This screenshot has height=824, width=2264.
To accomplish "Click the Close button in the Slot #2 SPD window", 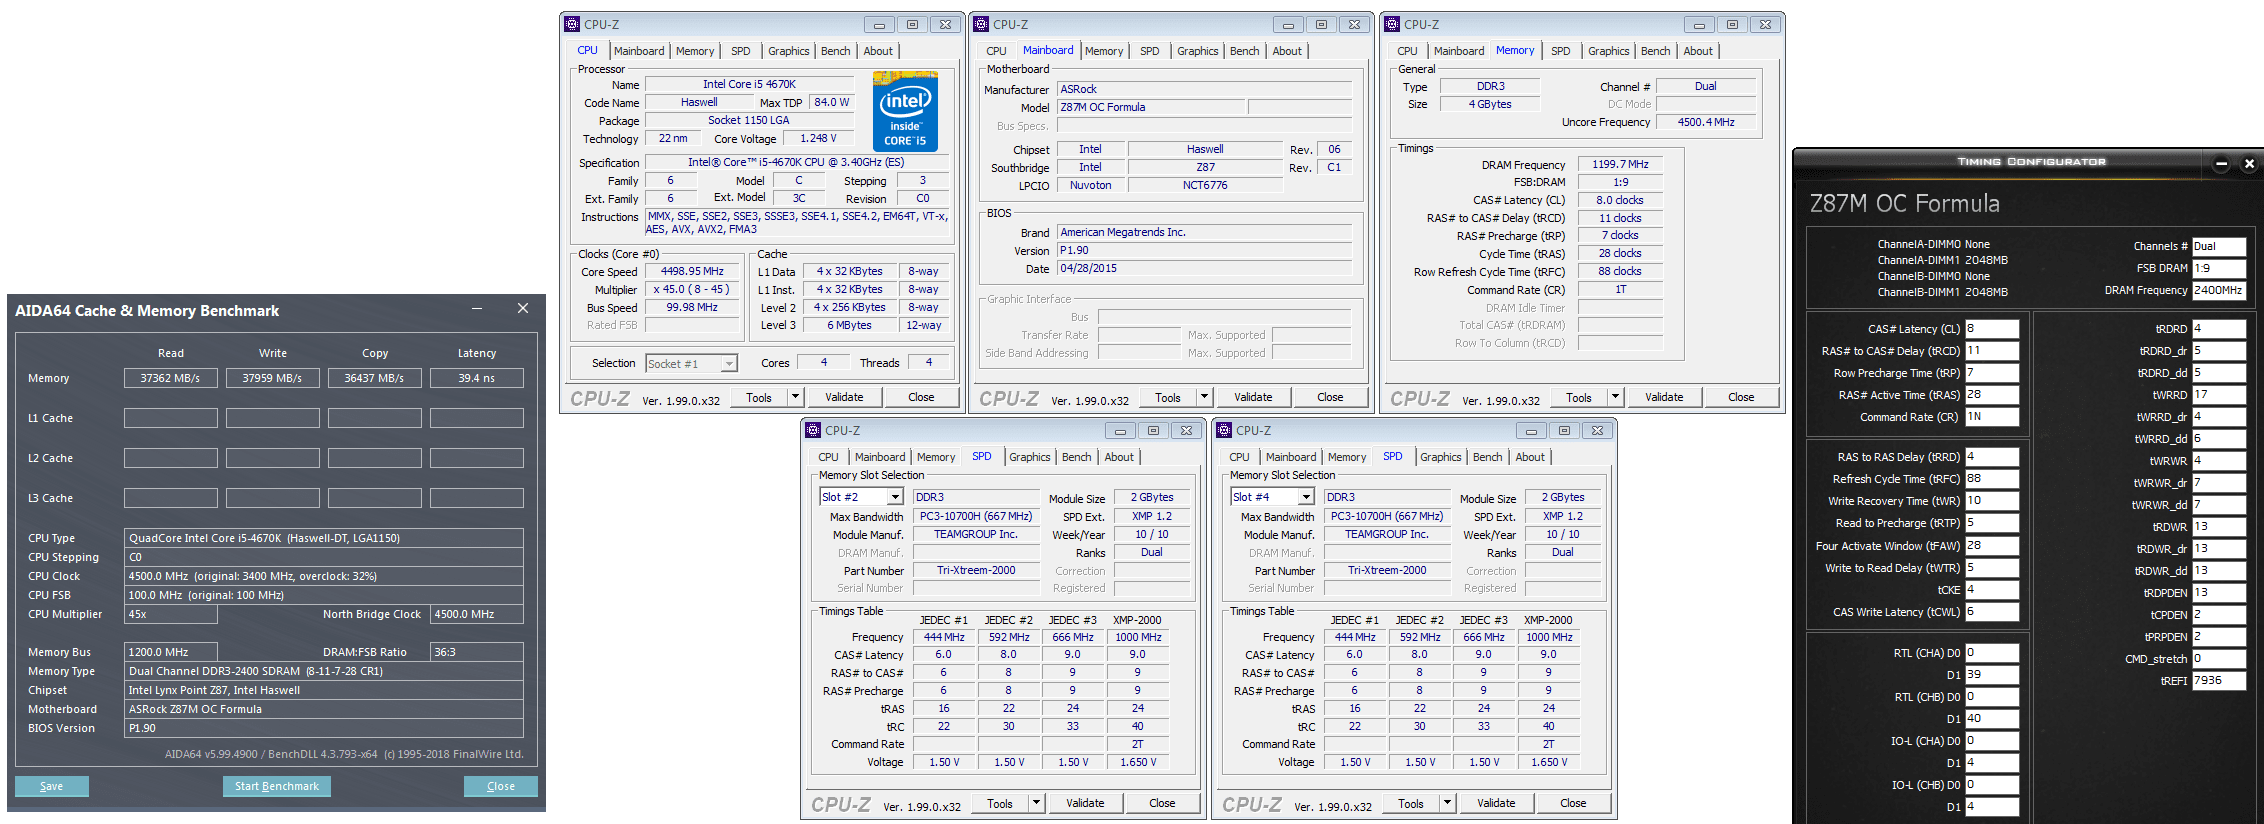I will [1162, 803].
